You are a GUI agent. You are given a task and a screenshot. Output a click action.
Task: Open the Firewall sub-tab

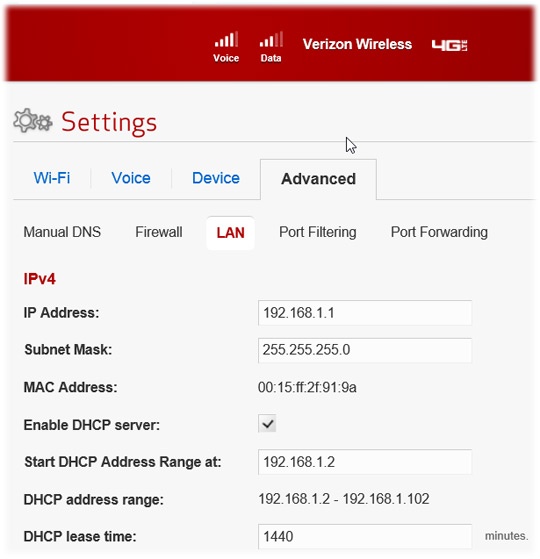[x=159, y=232]
